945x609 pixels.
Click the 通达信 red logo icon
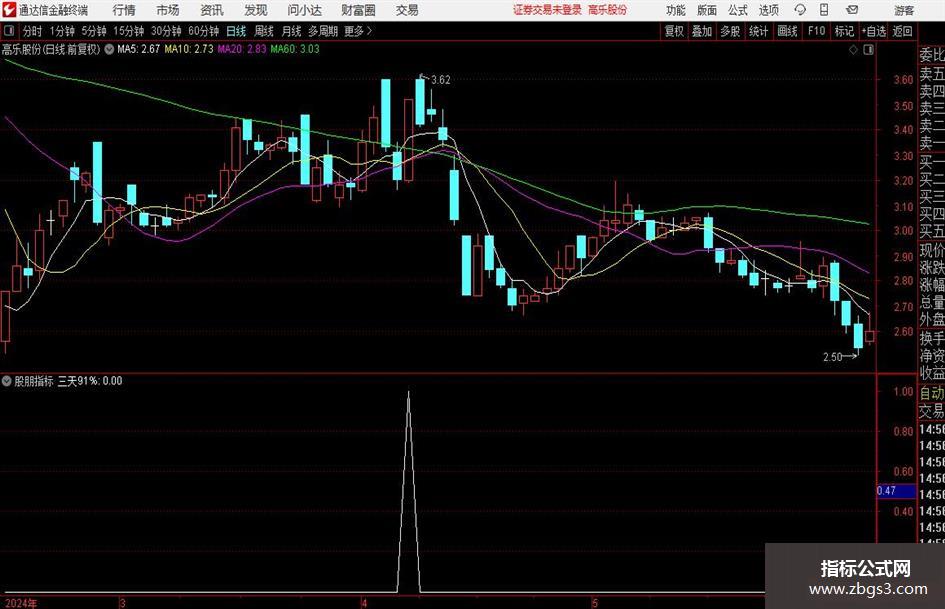tap(8, 10)
